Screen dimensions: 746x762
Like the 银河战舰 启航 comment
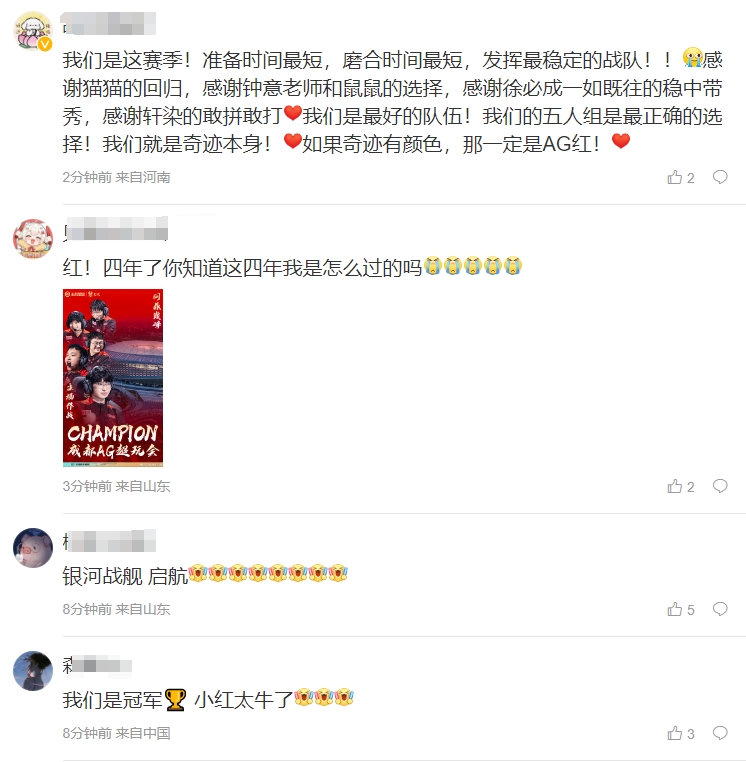tap(680, 609)
